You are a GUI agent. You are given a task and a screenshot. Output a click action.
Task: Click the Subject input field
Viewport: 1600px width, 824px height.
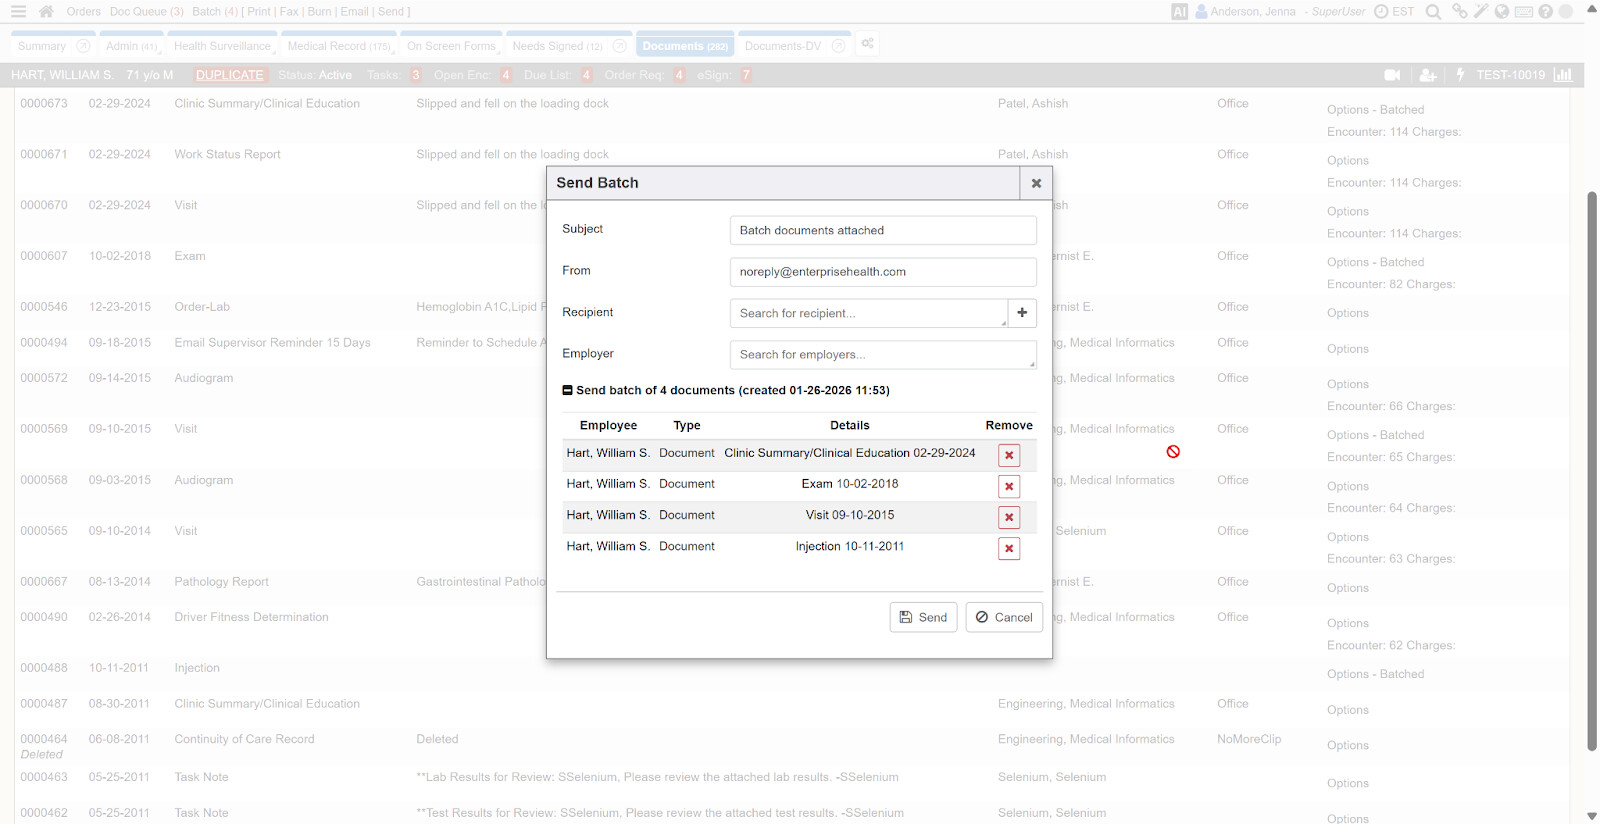[882, 230]
